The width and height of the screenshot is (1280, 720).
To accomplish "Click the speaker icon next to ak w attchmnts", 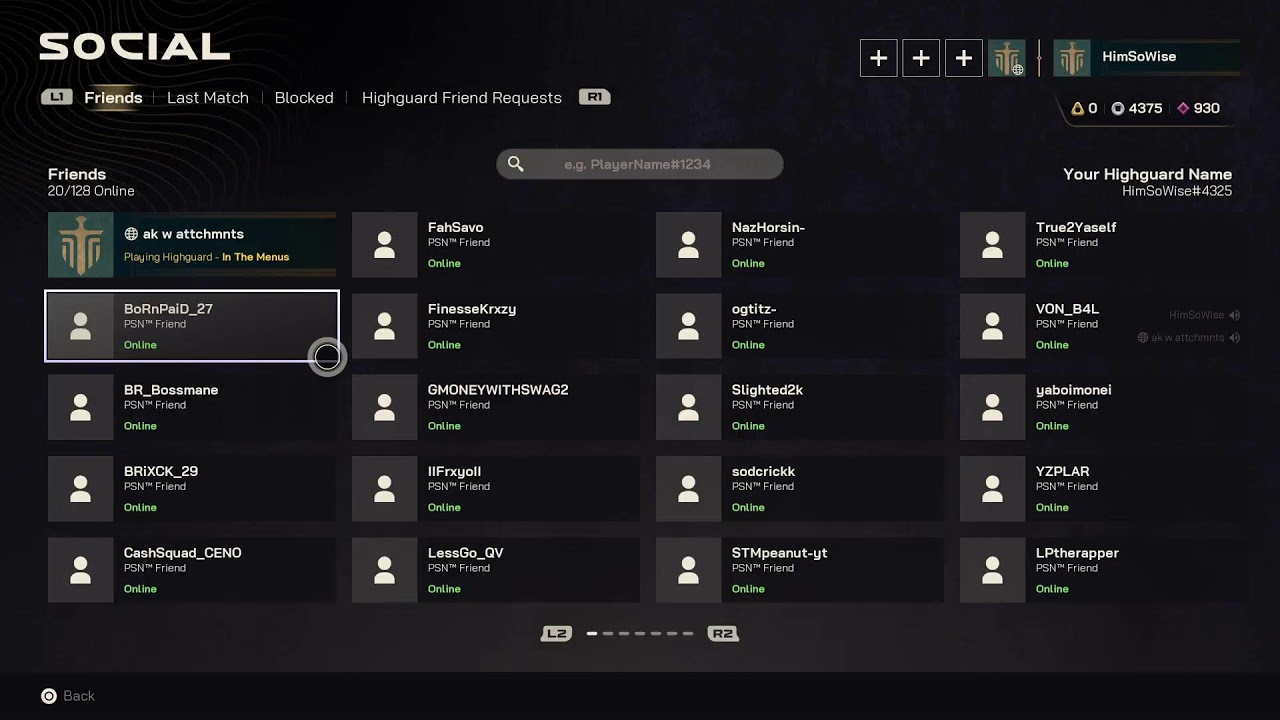I will pos(1235,338).
